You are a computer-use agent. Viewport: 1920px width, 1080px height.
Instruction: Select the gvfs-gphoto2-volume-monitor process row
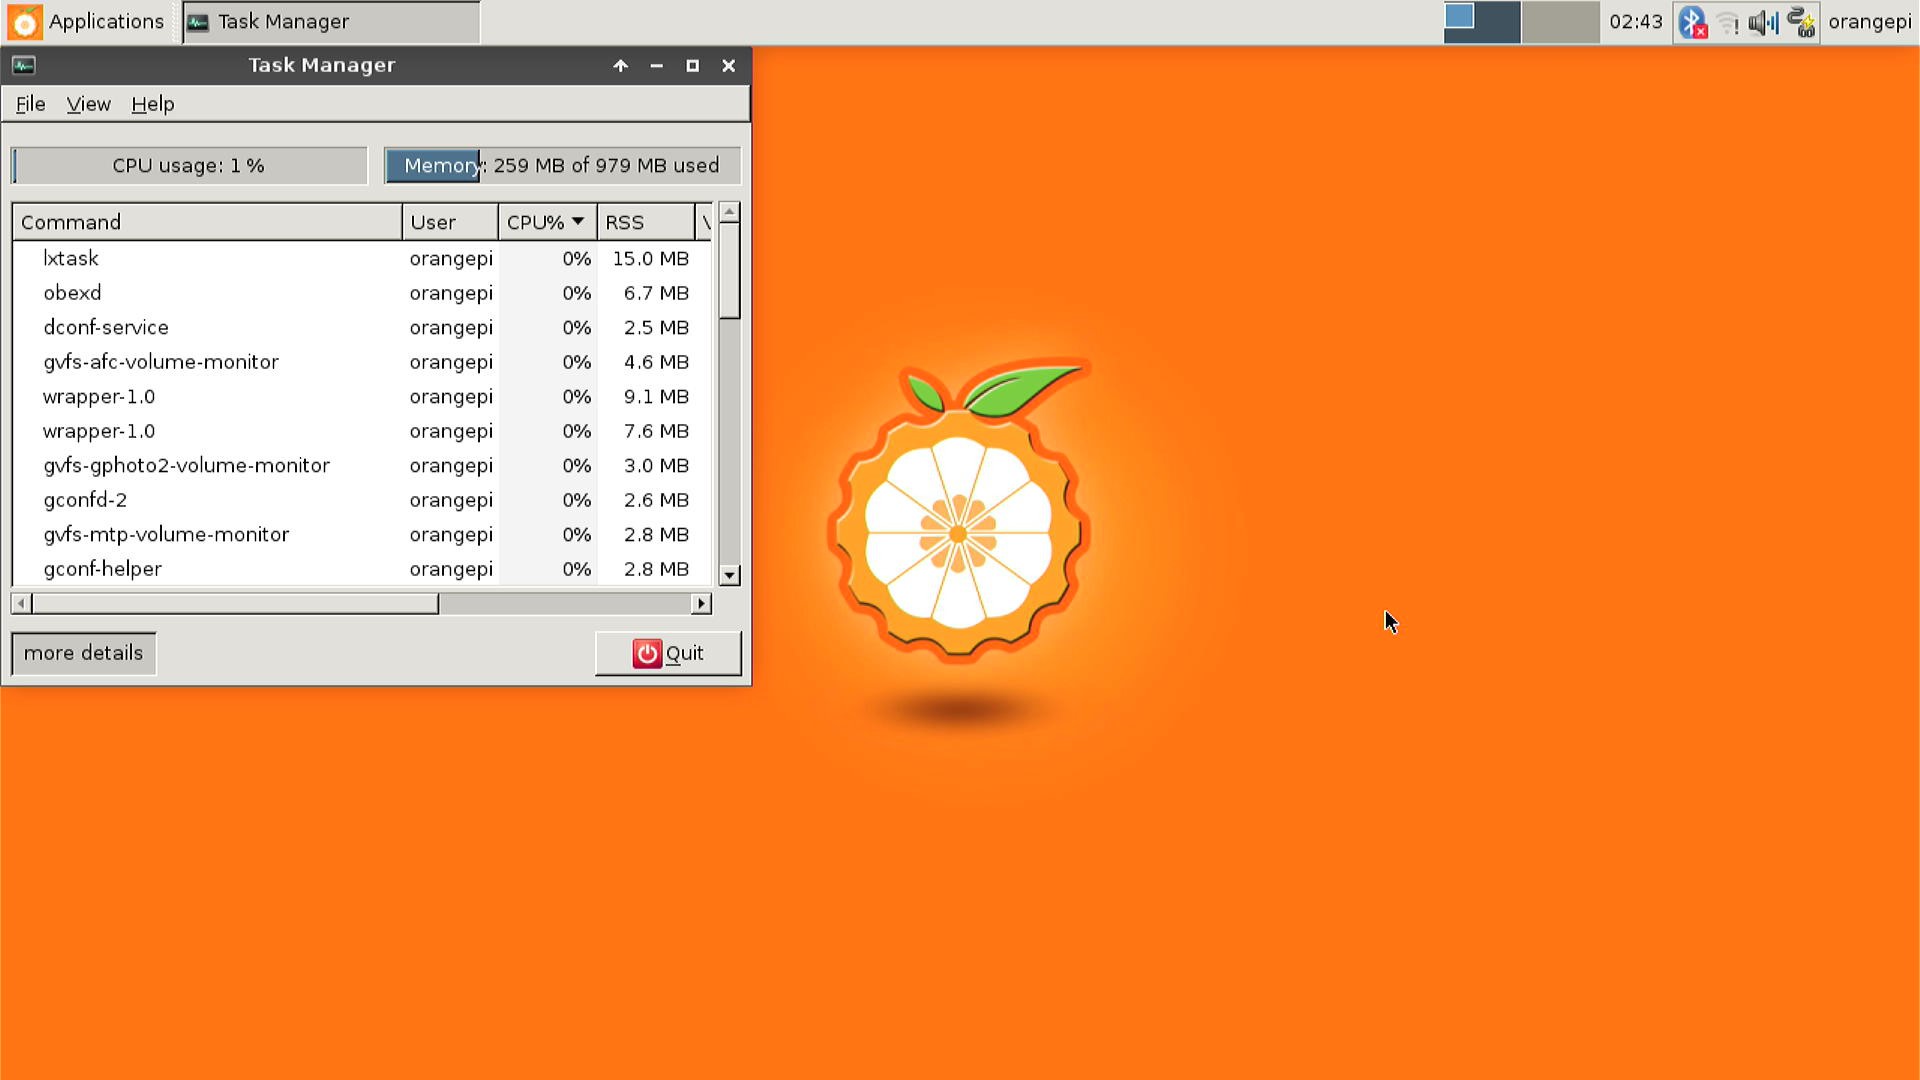click(362, 466)
